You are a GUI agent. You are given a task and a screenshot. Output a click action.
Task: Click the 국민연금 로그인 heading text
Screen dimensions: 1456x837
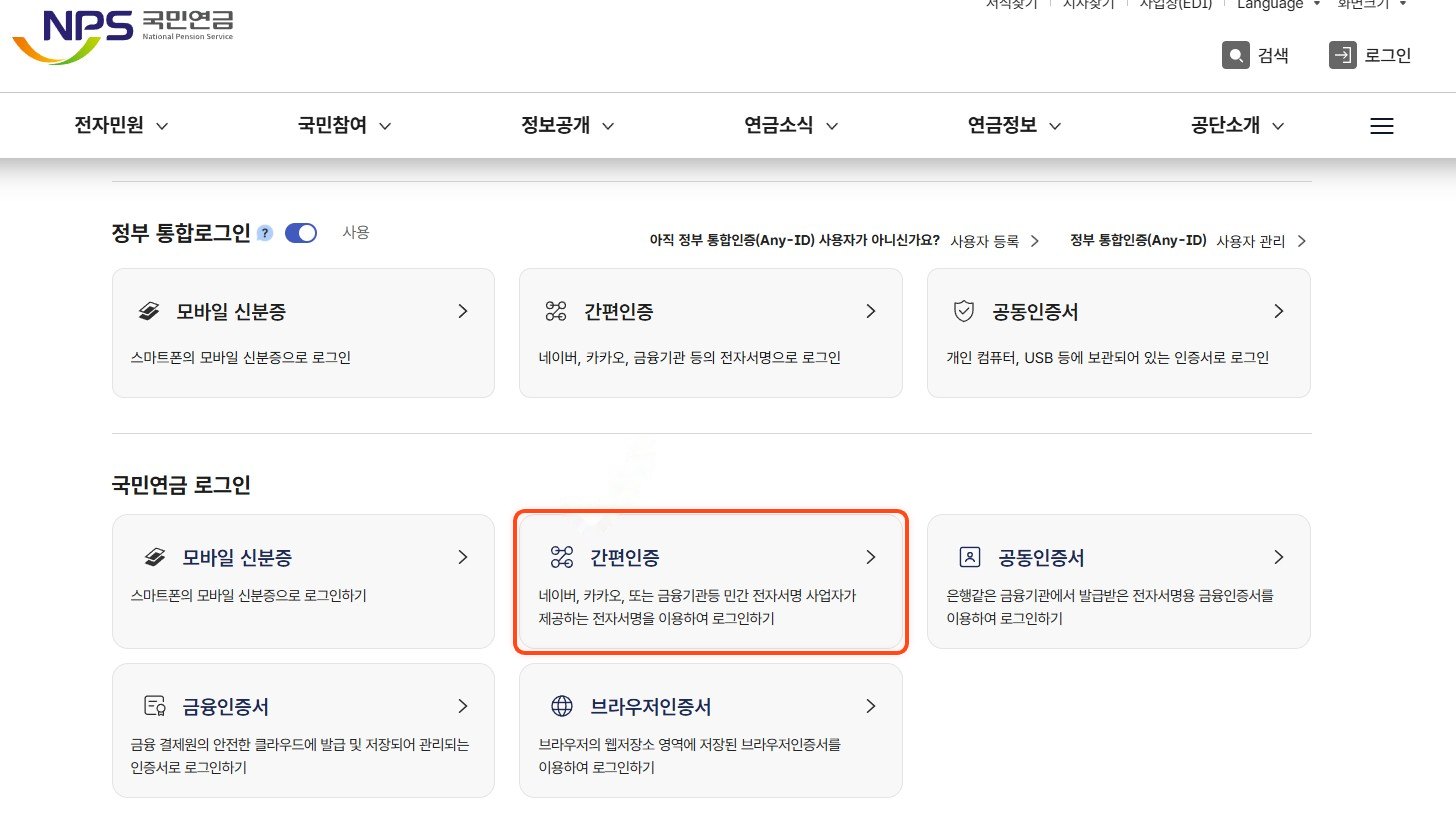pyautogui.click(x=181, y=485)
